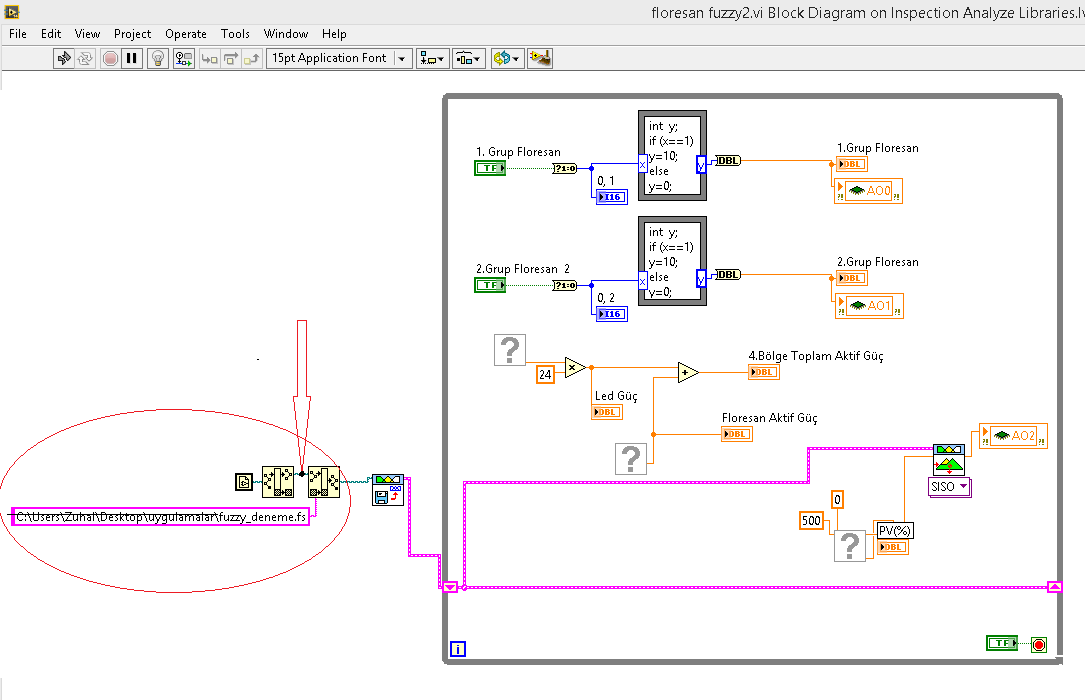Open the Operate menu
1085x700 pixels.
pos(185,34)
